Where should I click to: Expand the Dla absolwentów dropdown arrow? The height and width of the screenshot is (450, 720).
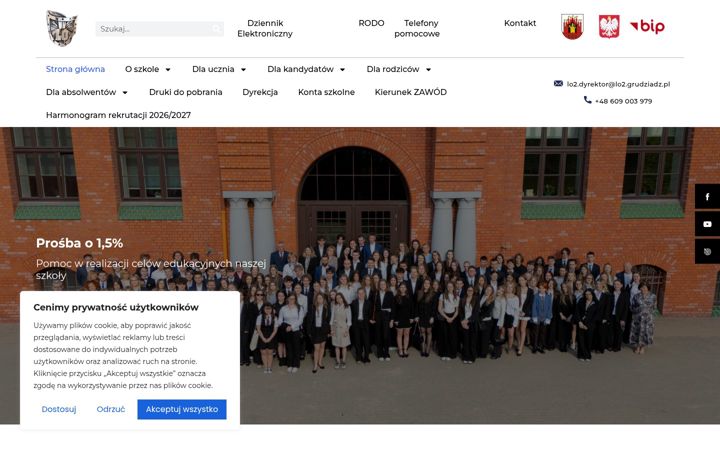(x=125, y=92)
